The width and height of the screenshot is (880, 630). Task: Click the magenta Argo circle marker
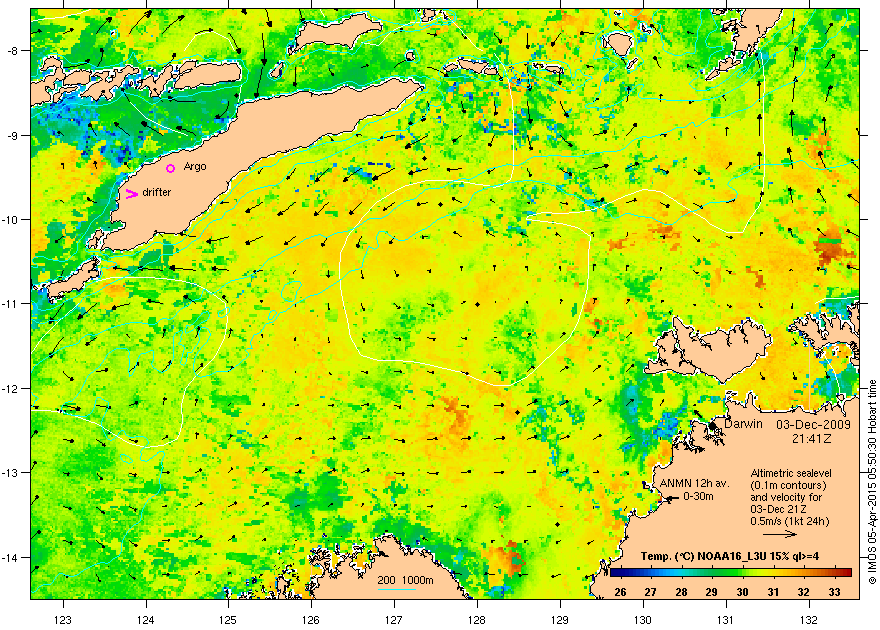point(171,168)
